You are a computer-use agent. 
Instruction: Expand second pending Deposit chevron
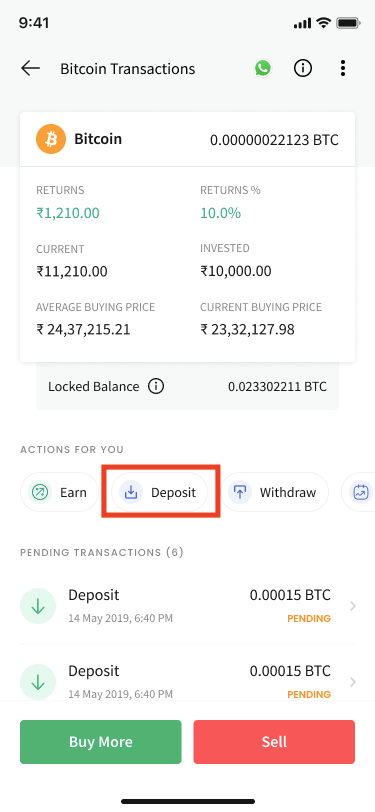pyautogui.click(x=353, y=682)
